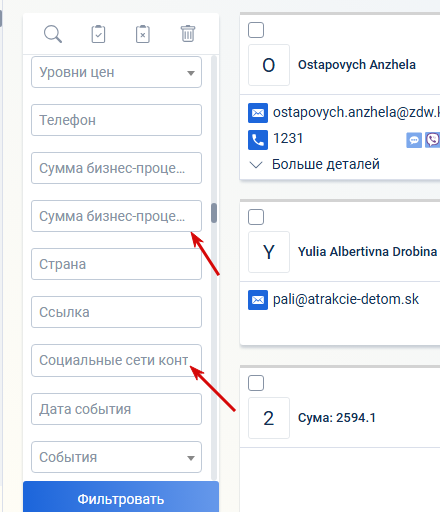This screenshot has height=512, width=440.
Task: Click the Страна filter field
Action: coord(116,264)
